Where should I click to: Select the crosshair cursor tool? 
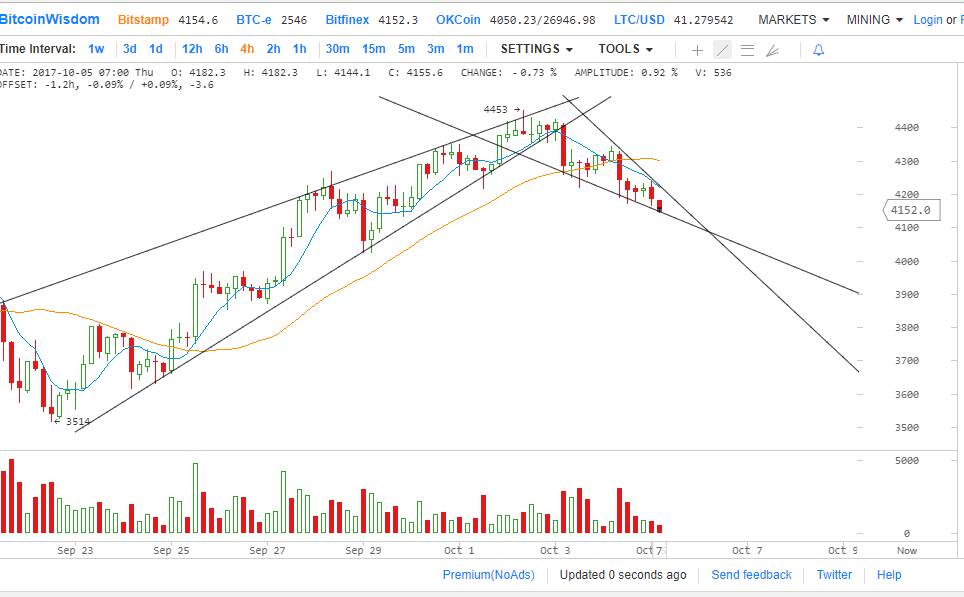(x=698, y=49)
